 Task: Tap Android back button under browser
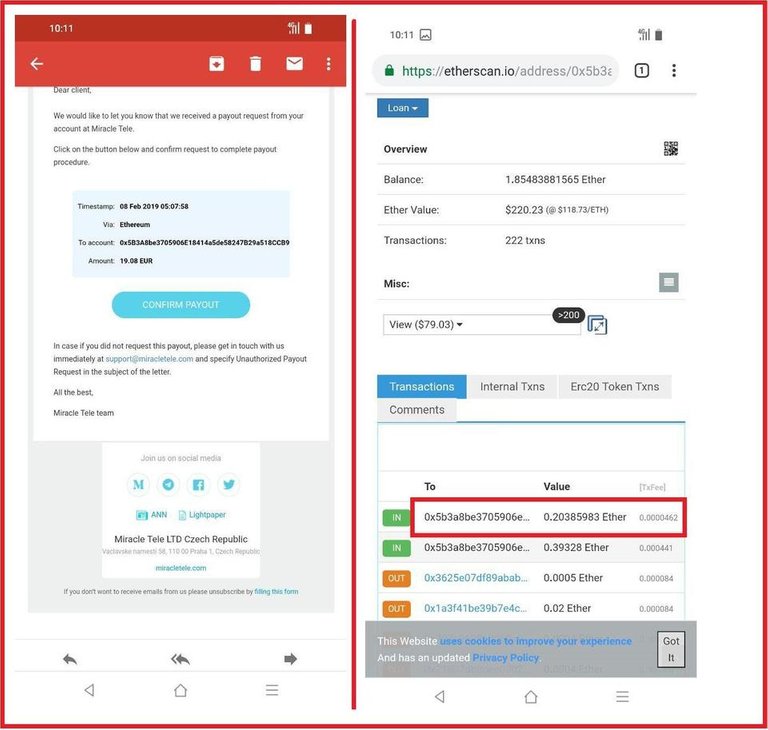[x=440, y=696]
